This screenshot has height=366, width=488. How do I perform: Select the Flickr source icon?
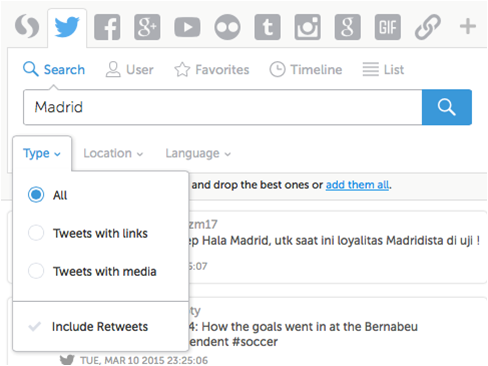click(x=227, y=27)
